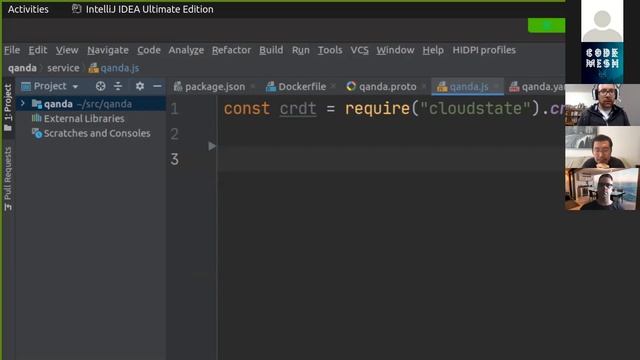The width and height of the screenshot is (640, 360).
Task: Close the qanda.proto tab
Action: [x=424, y=87]
